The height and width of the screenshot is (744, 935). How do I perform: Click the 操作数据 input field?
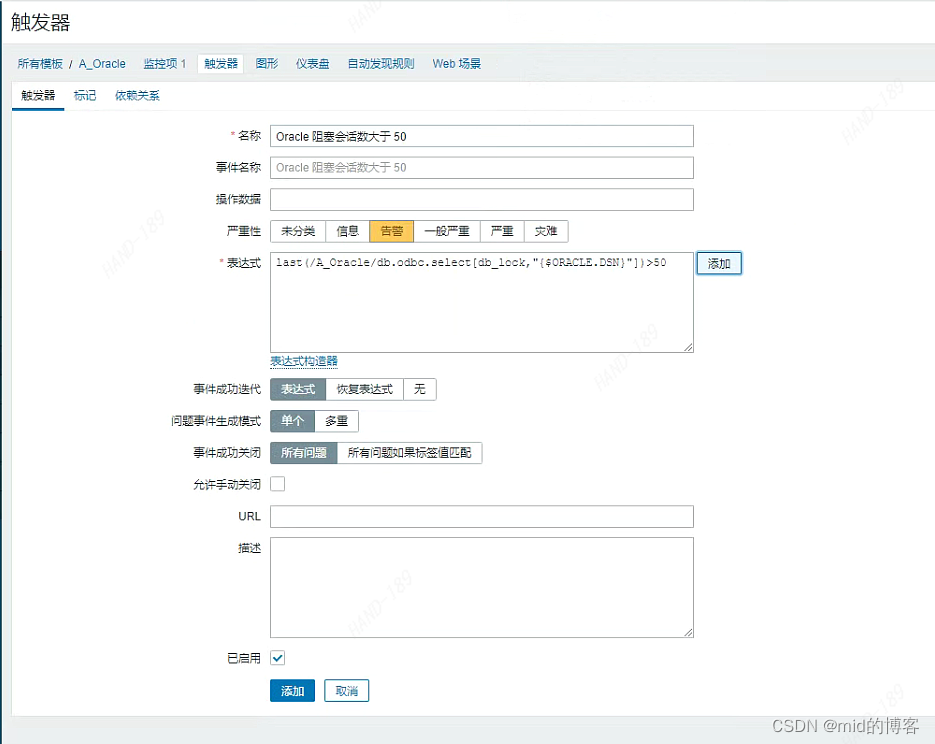pyautogui.click(x=482, y=200)
